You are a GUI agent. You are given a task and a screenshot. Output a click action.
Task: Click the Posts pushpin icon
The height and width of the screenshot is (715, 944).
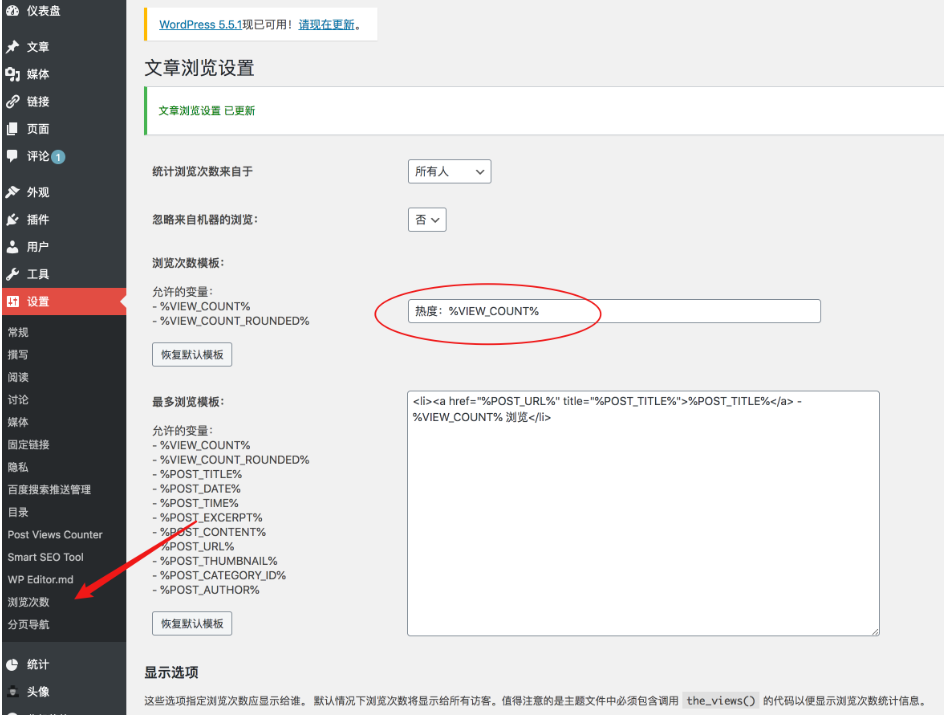[x=13, y=46]
